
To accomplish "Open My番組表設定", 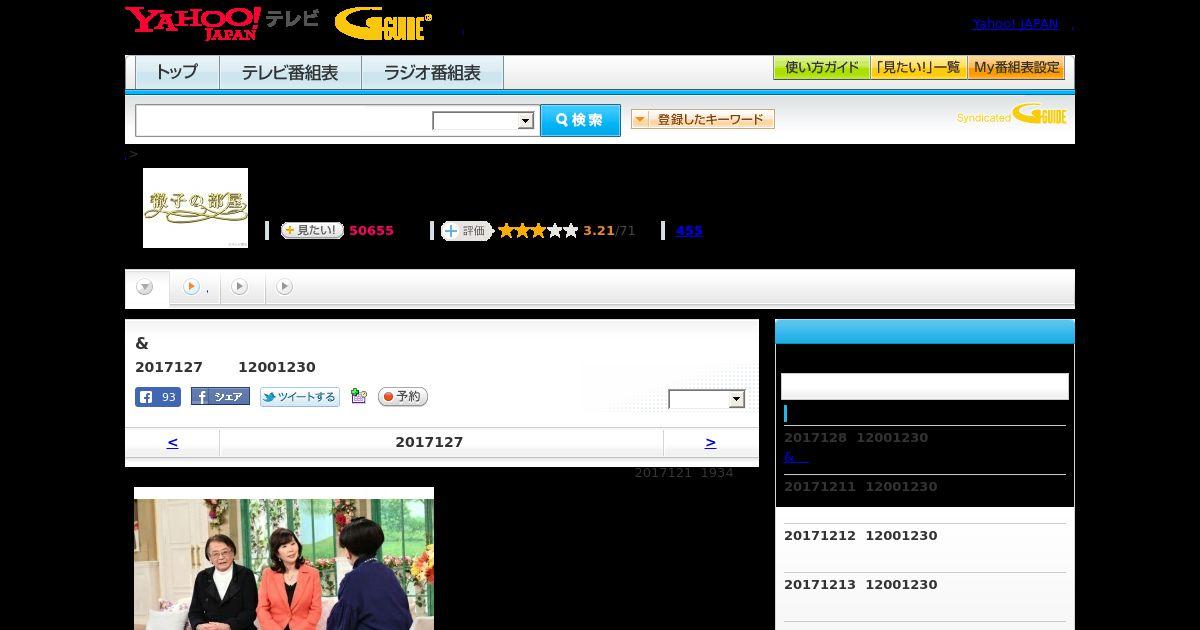I will pyautogui.click(x=1016, y=68).
